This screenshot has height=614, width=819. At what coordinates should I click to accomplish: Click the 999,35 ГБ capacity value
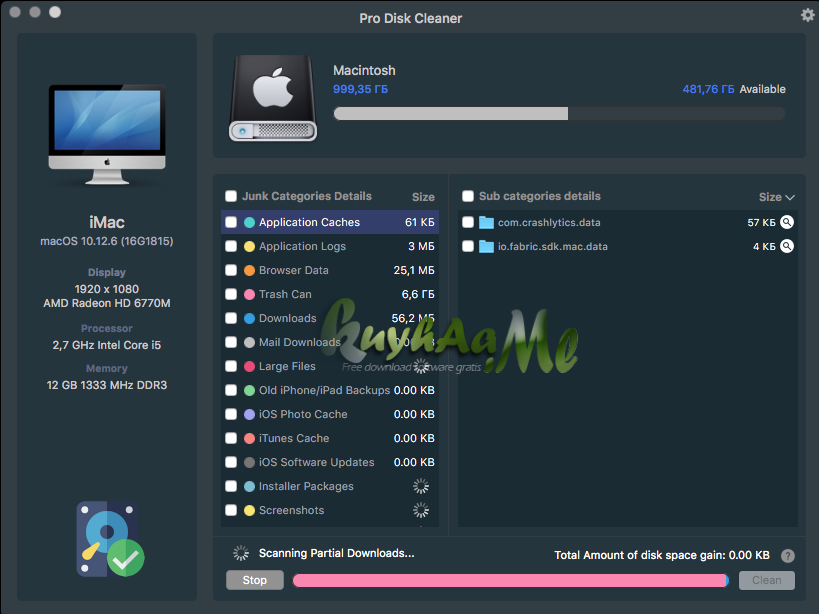tap(360, 89)
